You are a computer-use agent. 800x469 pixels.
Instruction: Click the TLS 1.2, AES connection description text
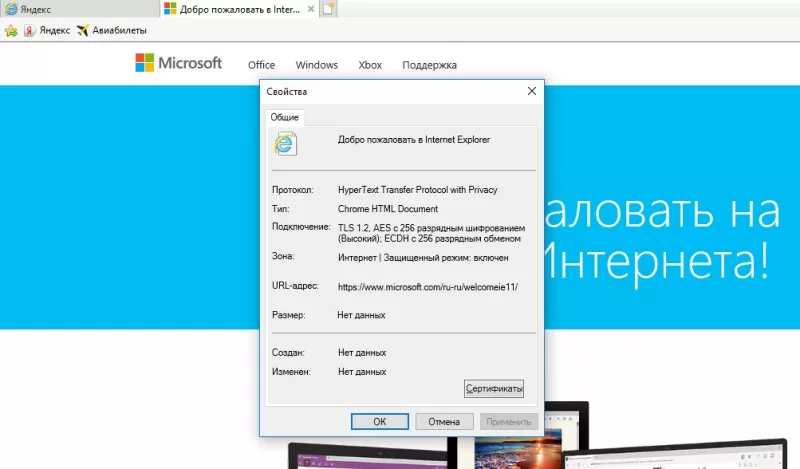431,233
